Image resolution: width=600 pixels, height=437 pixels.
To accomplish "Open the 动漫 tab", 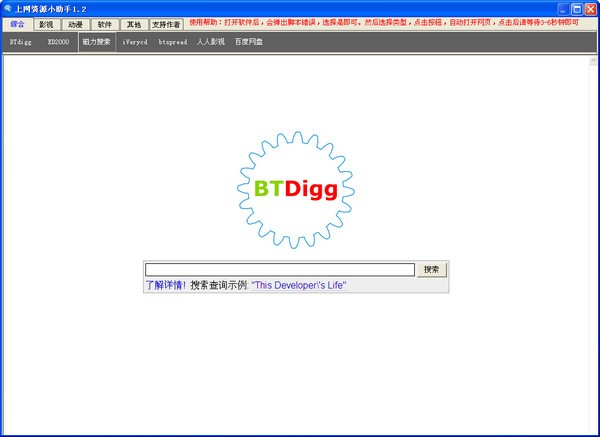I will pos(75,24).
